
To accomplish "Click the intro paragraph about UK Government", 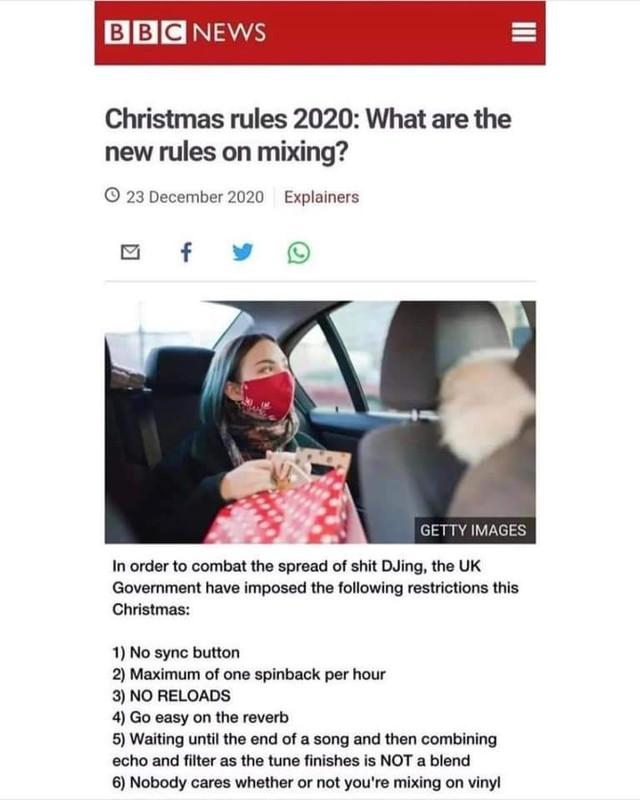I will click(315, 588).
